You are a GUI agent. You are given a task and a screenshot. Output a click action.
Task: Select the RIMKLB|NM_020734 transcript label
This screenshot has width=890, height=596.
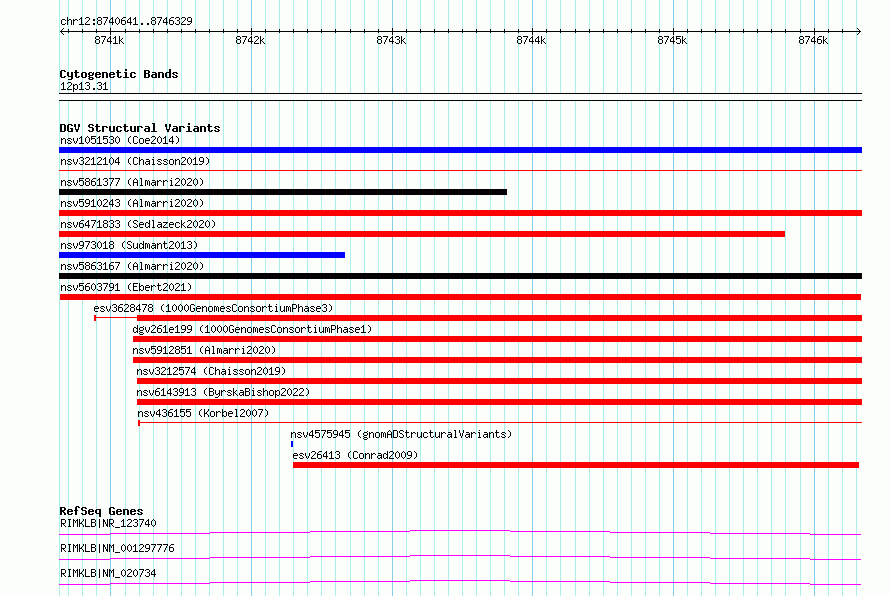tap(108, 573)
